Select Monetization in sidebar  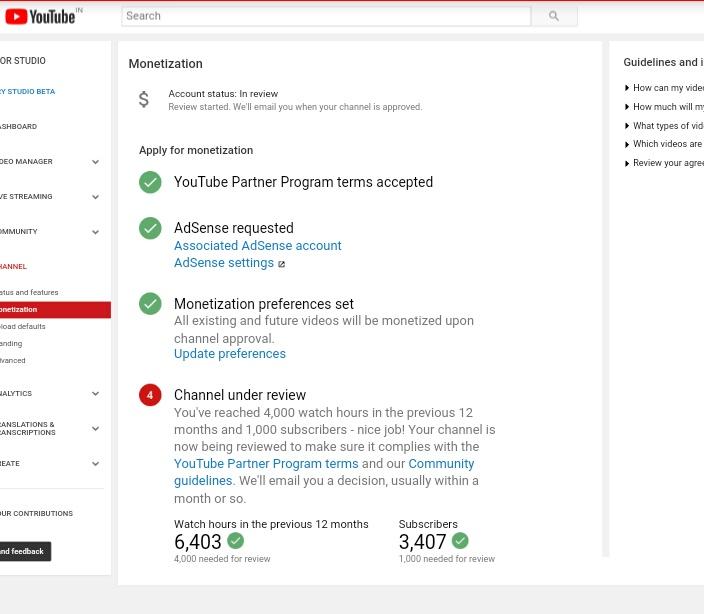tap(55, 310)
